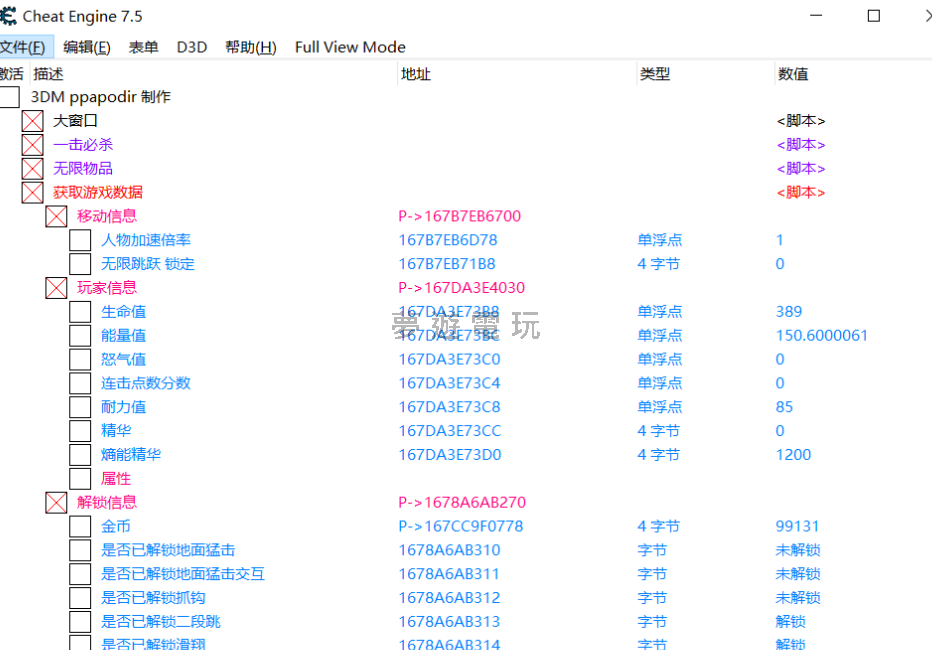The height and width of the screenshot is (650, 932).
Task: Open the D3D menu
Action: [x=192, y=47]
